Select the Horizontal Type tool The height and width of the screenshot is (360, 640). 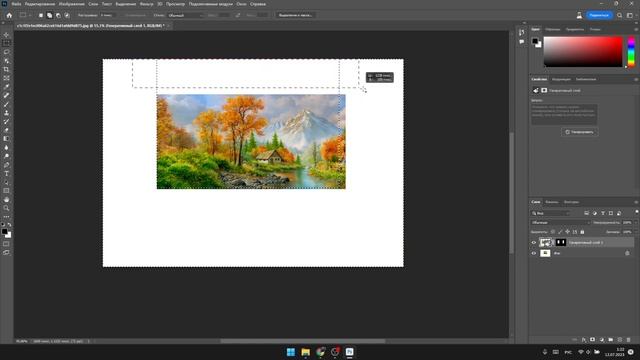pyautogui.click(x=6, y=173)
